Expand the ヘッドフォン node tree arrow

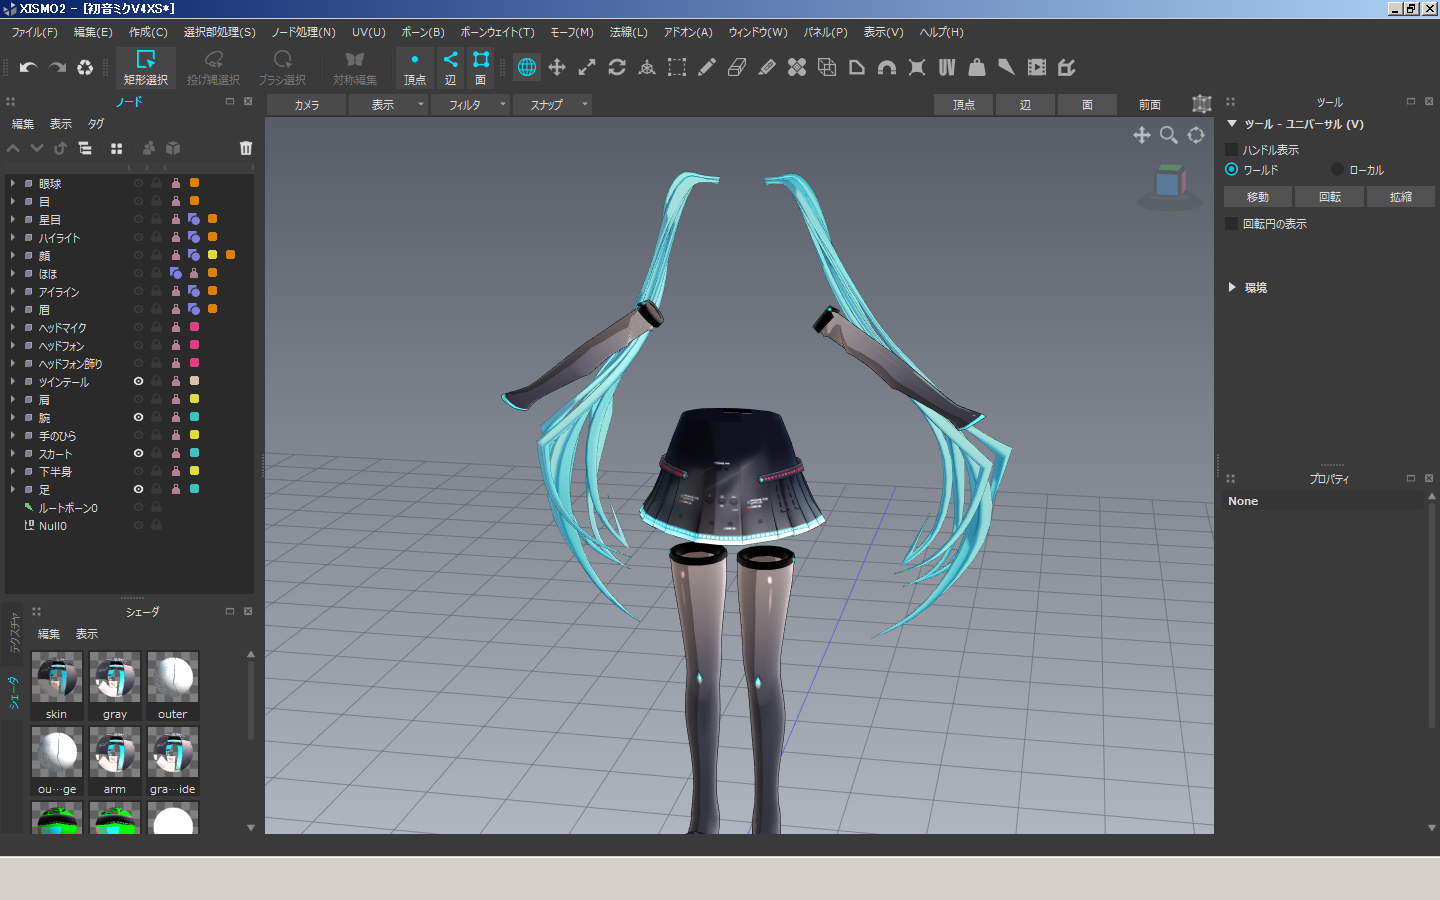(13, 345)
